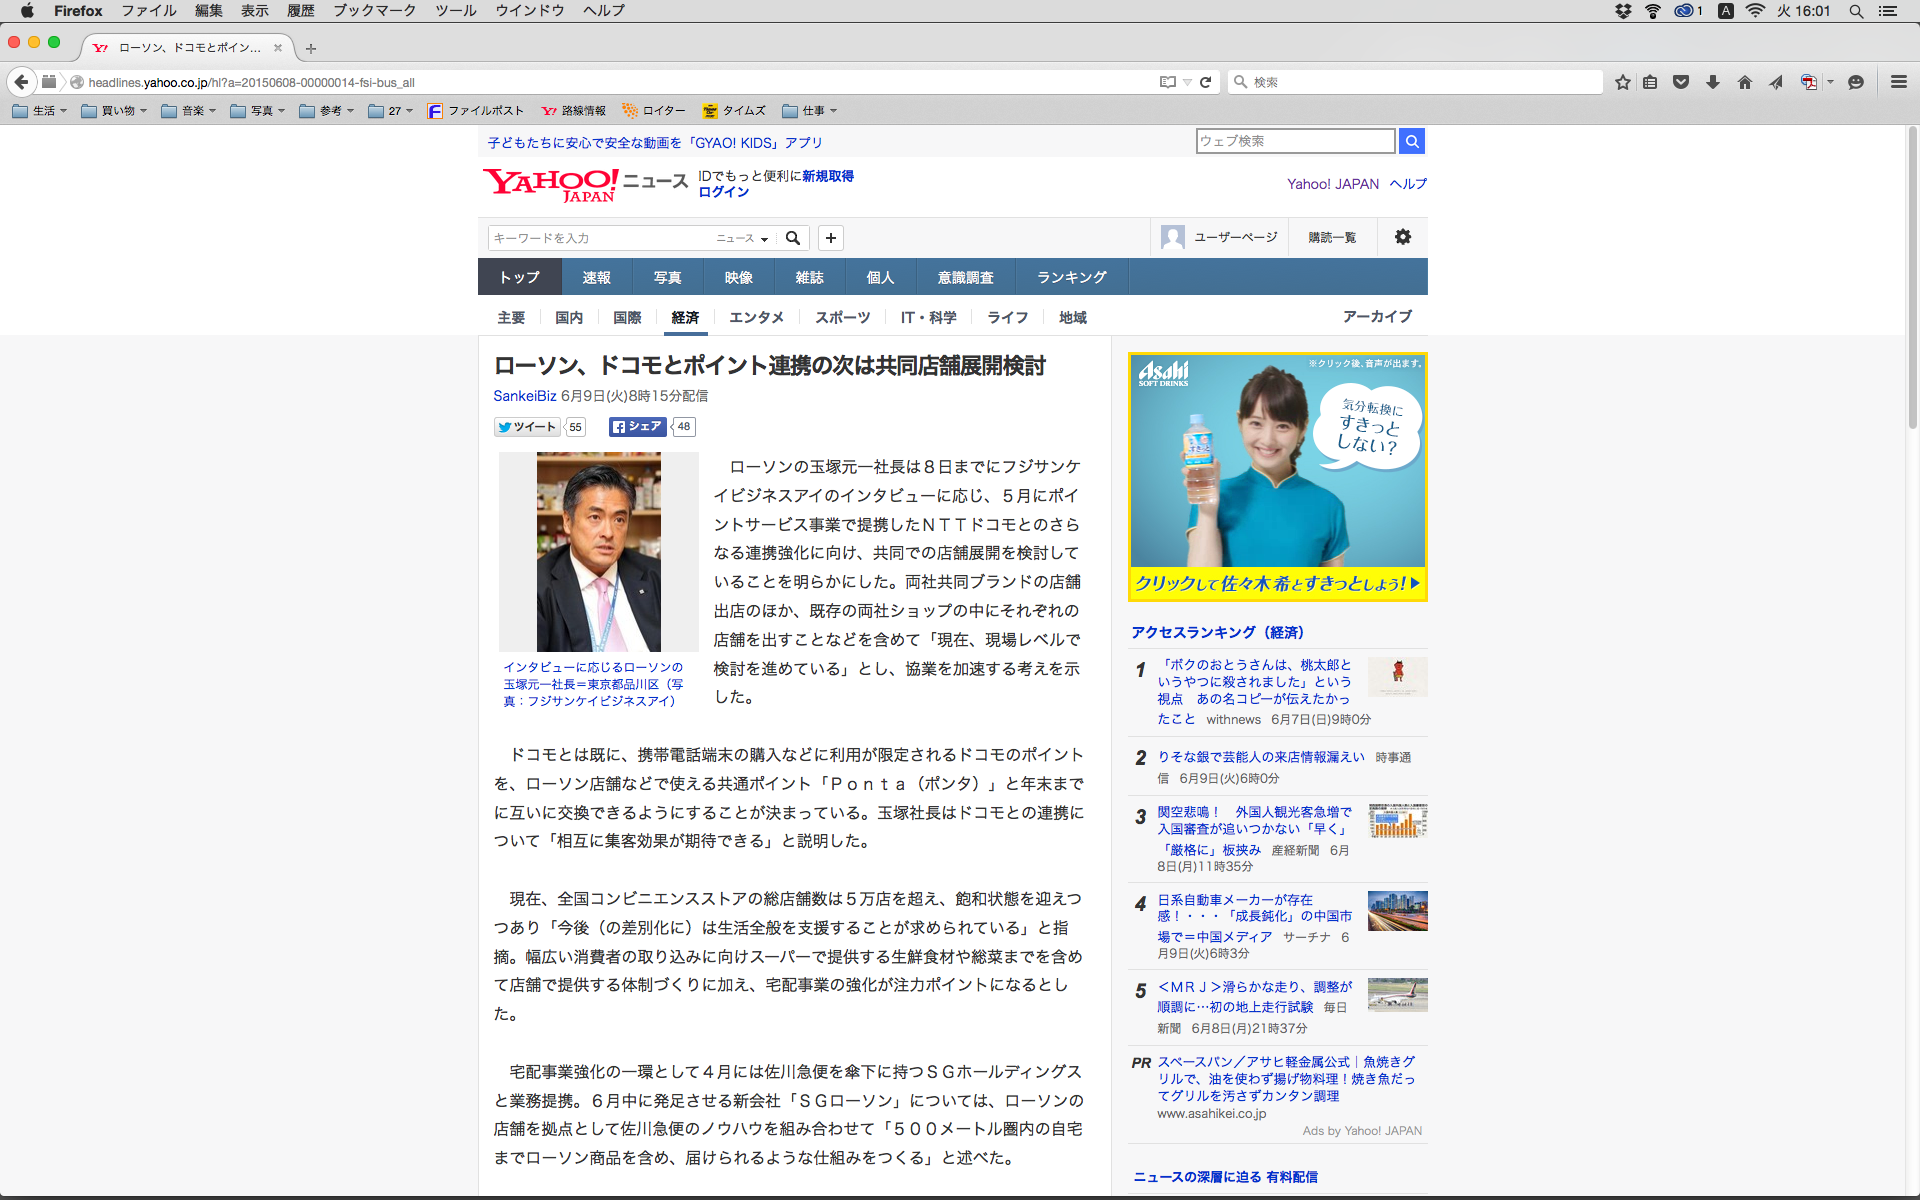This screenshot has width=1920, height=1200.
Task: Open the ブックマーク menu in menu bar
Action: (x=374, y=11)
